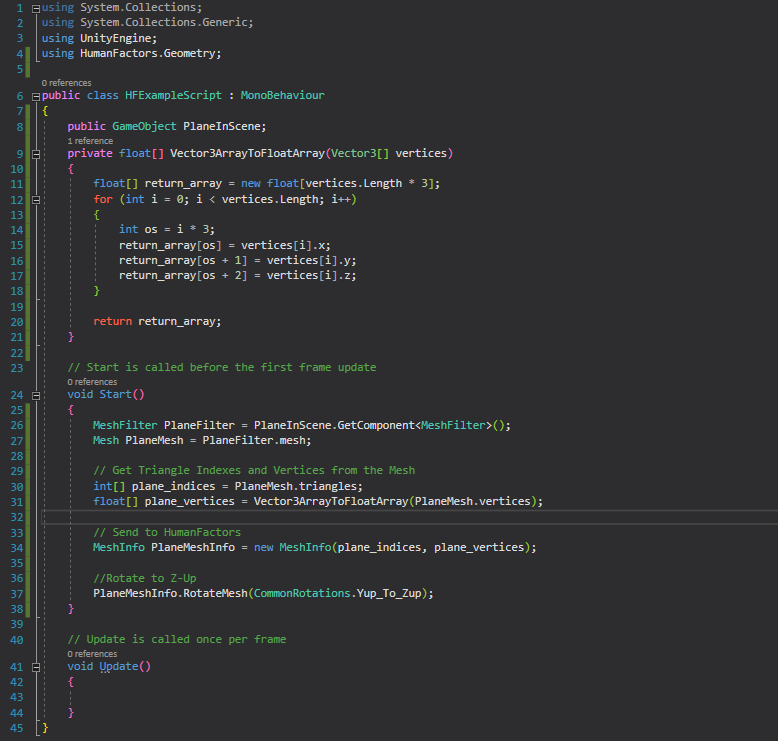Screen dimensions: 778x741
Task: Click 'vertices[i].z' on line 17
Action: tap(310, 275)
